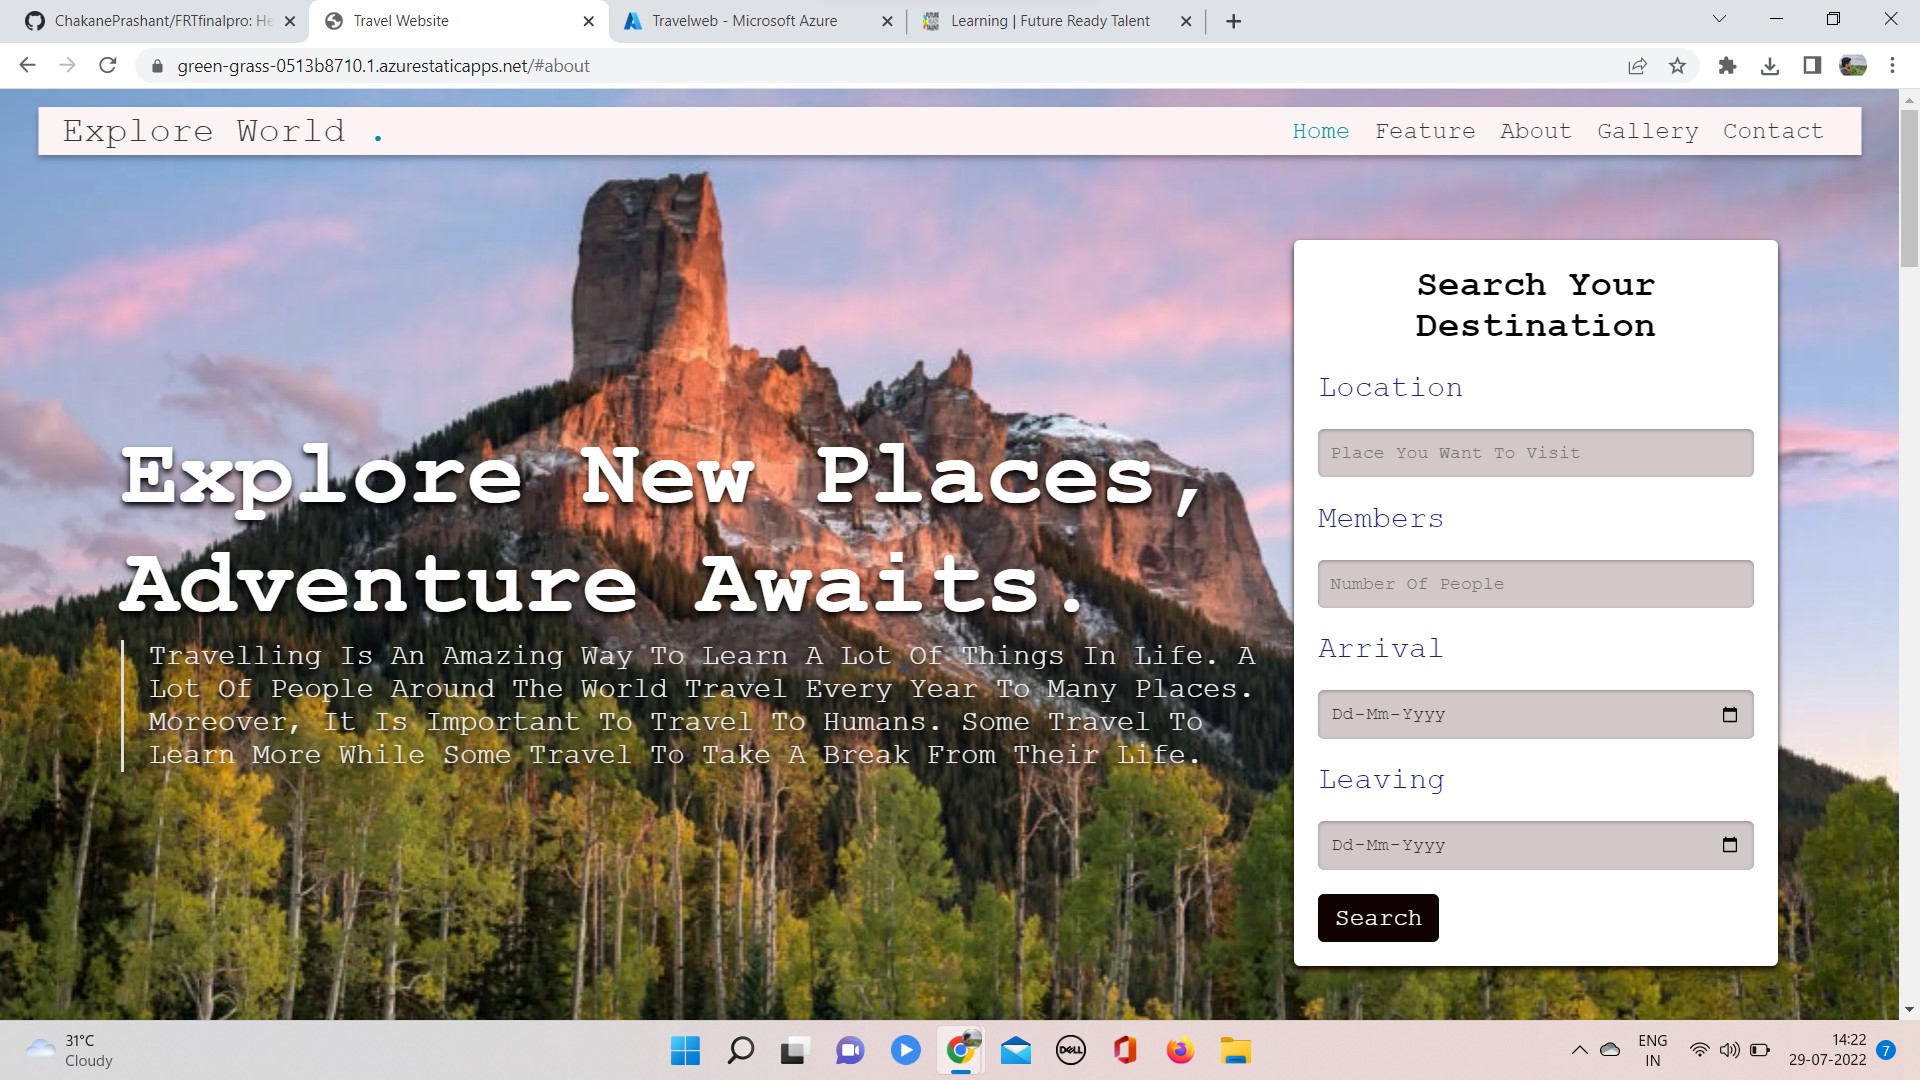Open the browser Extensions puzzle icon
Screen dimensions: 1920x1080
pos(1727,66)
